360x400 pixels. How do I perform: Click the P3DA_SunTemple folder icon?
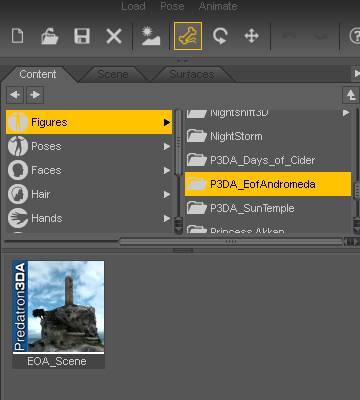tap(196, 208)
